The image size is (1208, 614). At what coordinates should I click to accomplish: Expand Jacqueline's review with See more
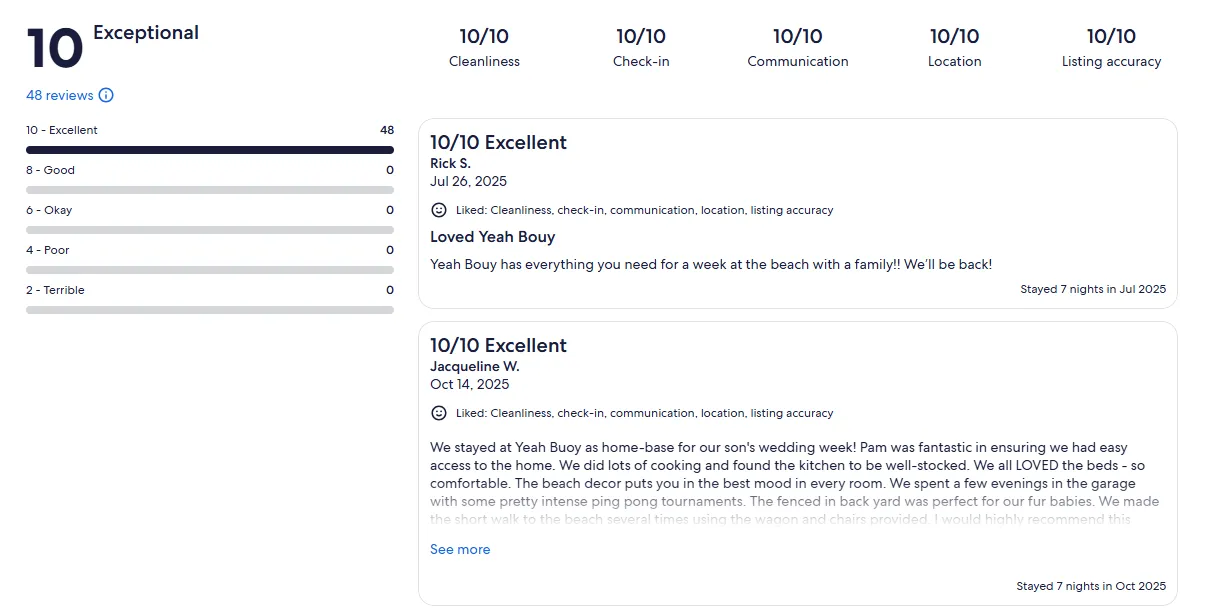click(460, 549)
